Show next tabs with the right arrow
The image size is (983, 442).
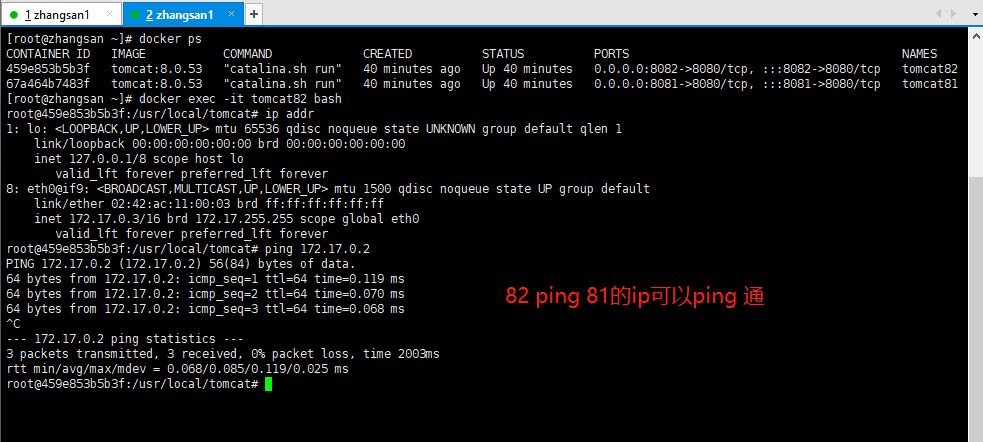click(x=954, y=14)
